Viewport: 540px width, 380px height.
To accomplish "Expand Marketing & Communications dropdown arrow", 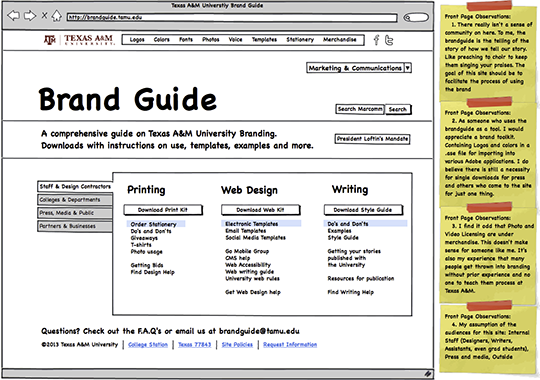I will (x=407, y=68).
